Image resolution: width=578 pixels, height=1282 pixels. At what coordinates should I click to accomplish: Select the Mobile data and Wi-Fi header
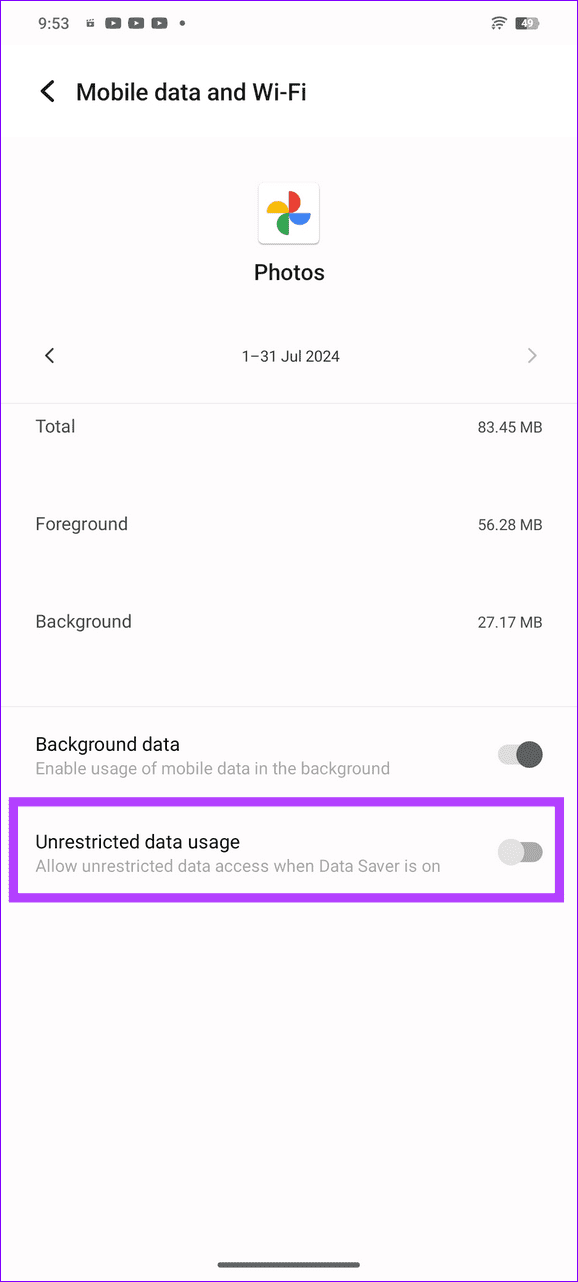tap(190, 91)
